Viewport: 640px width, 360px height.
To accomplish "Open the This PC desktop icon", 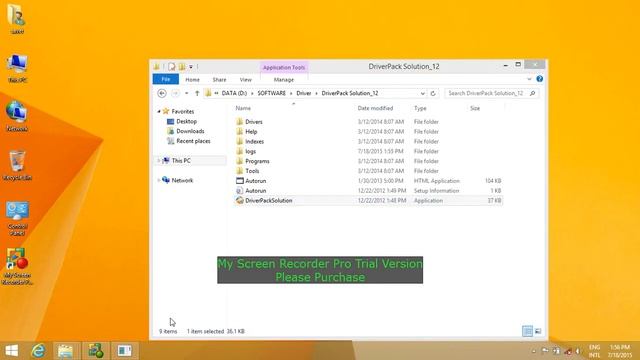I will point(17,69).
